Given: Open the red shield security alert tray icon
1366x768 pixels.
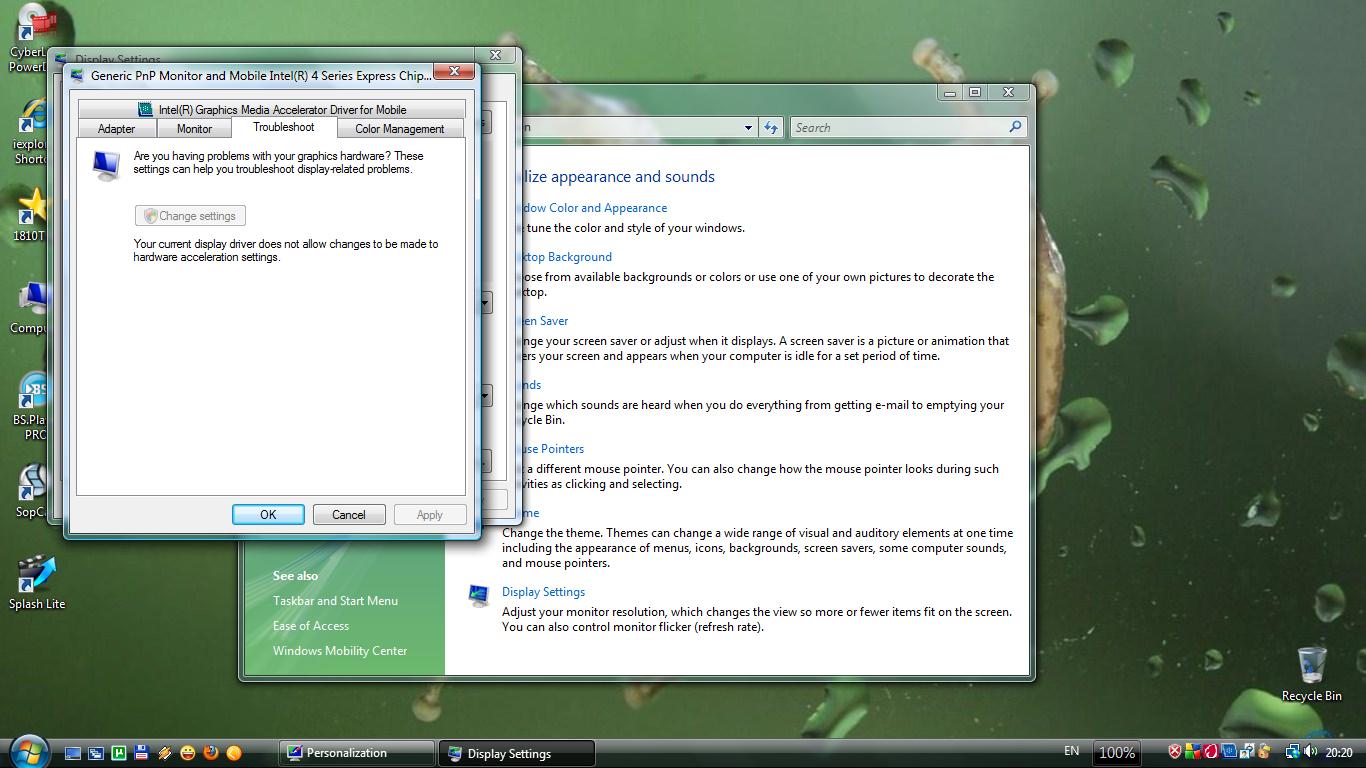Looking at the screenshot, I should point(1175,752).
